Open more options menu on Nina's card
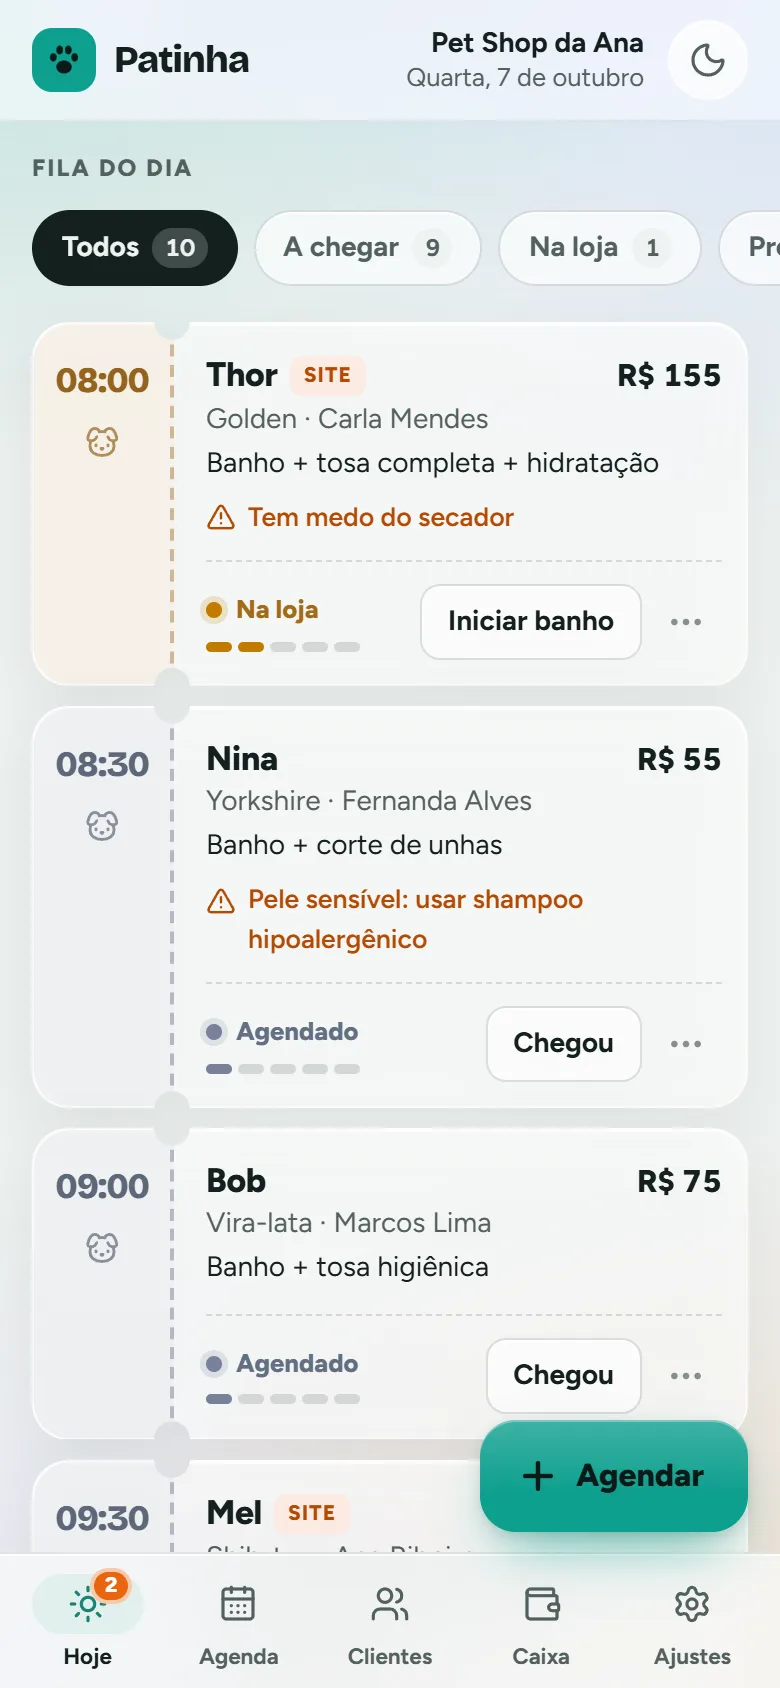780x1688 pixels. tap(686, 1044)
